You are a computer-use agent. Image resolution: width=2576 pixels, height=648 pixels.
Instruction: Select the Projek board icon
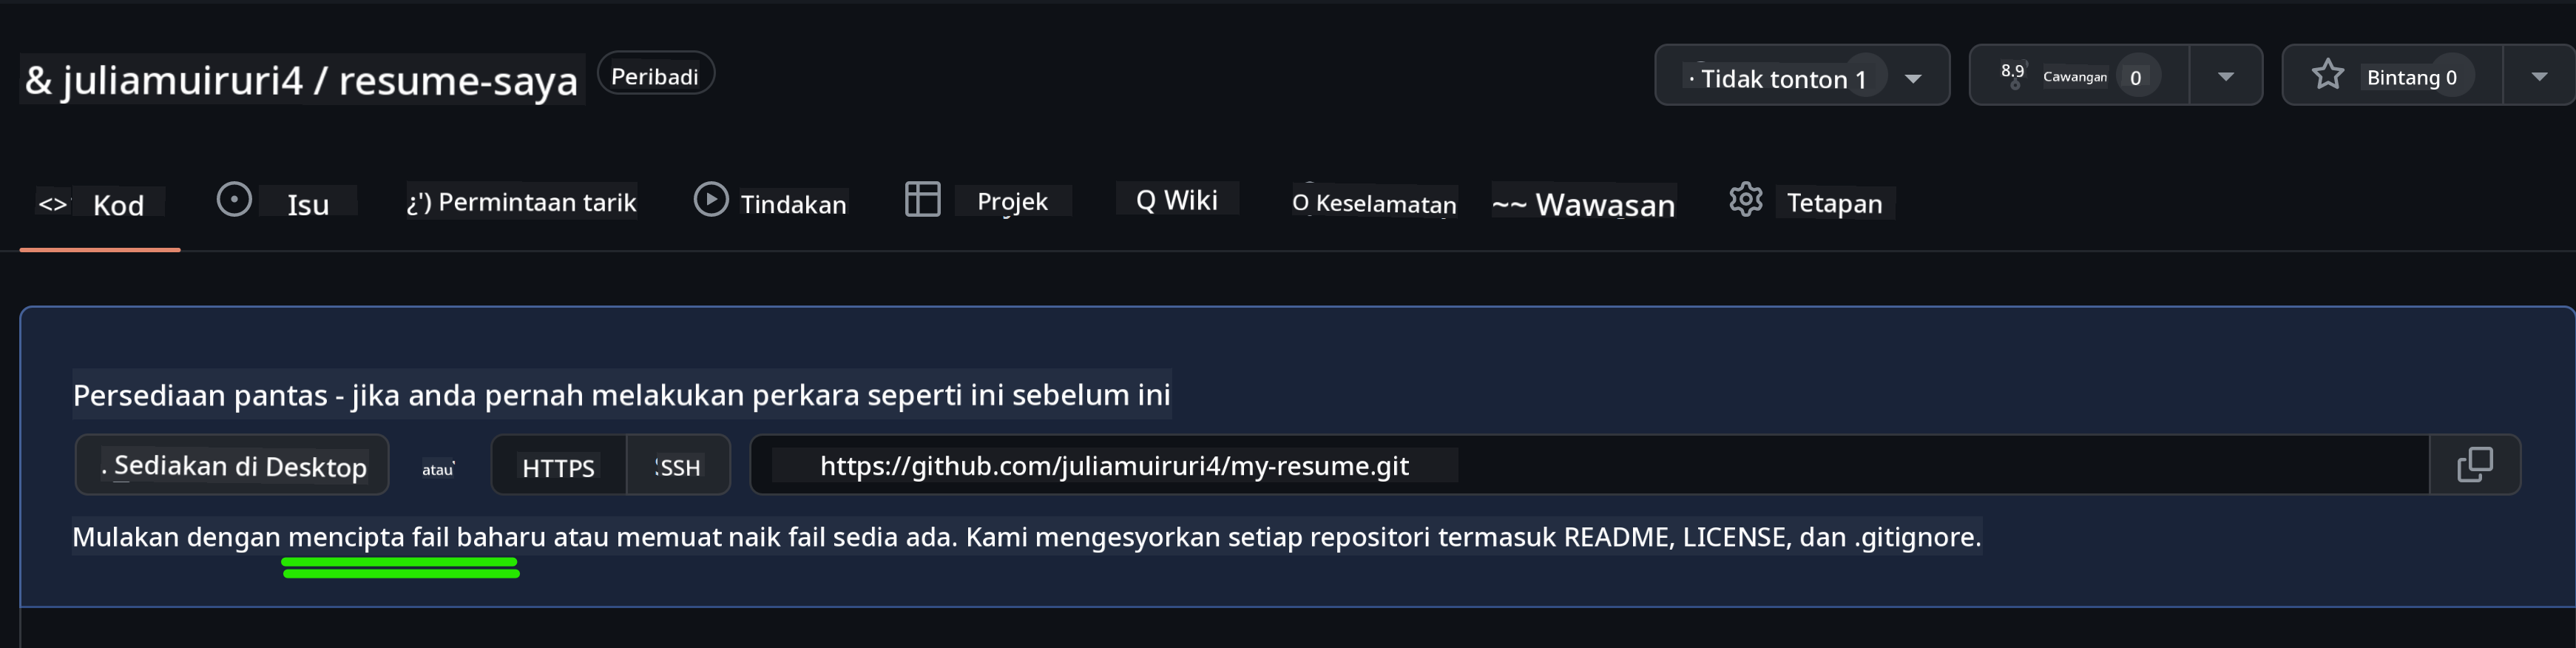[923, 199]
